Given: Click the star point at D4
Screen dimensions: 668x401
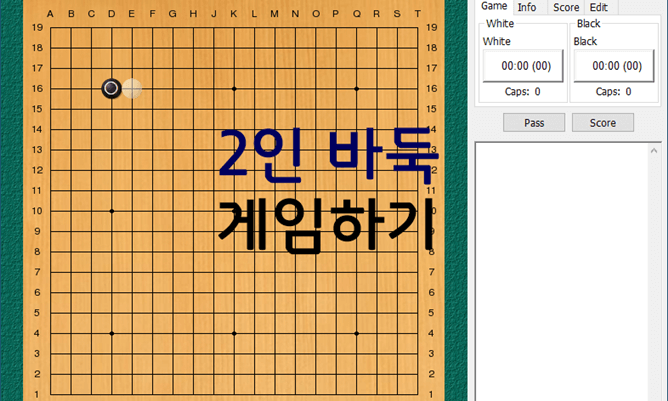Looking at the screenshot, I should click(x=112, y=333).
